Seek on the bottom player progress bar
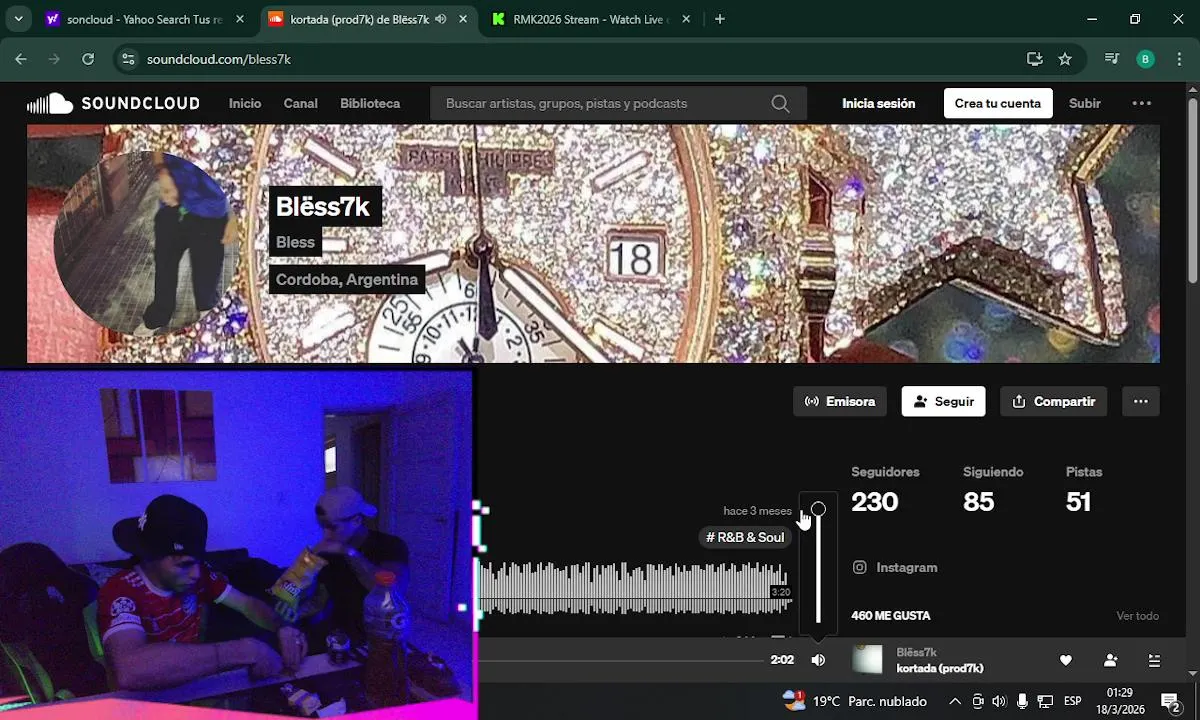The width and height of the screenshot is (1200, 720). (x=621, y=660)
